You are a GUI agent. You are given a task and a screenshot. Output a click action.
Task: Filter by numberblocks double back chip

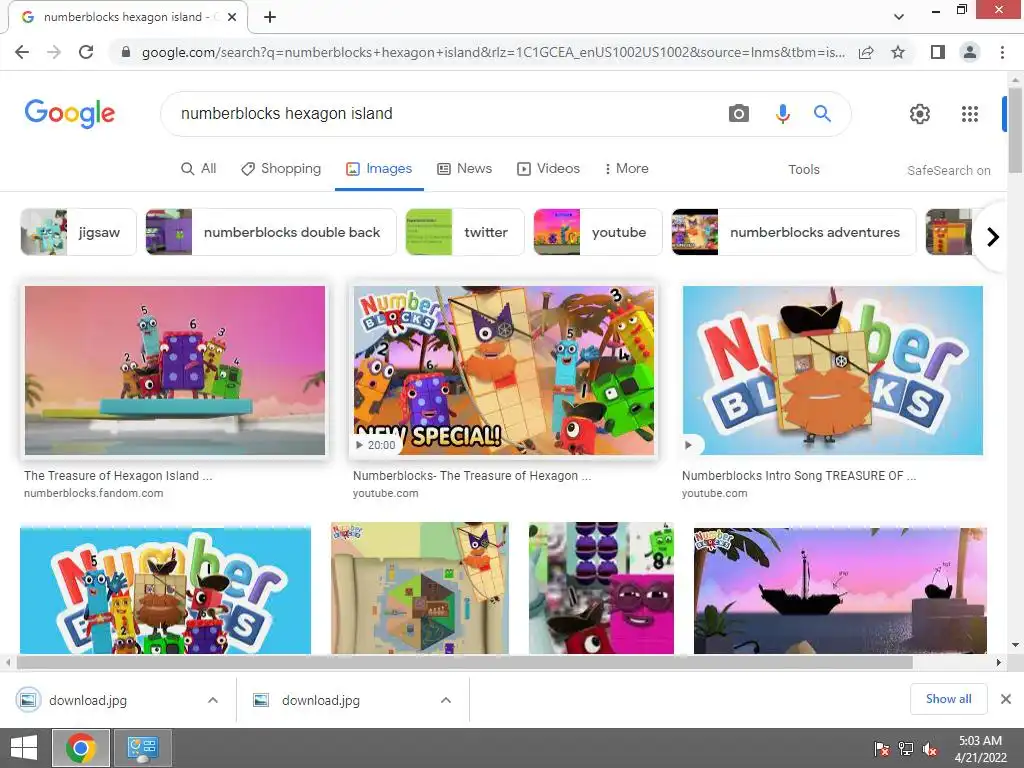270,232
